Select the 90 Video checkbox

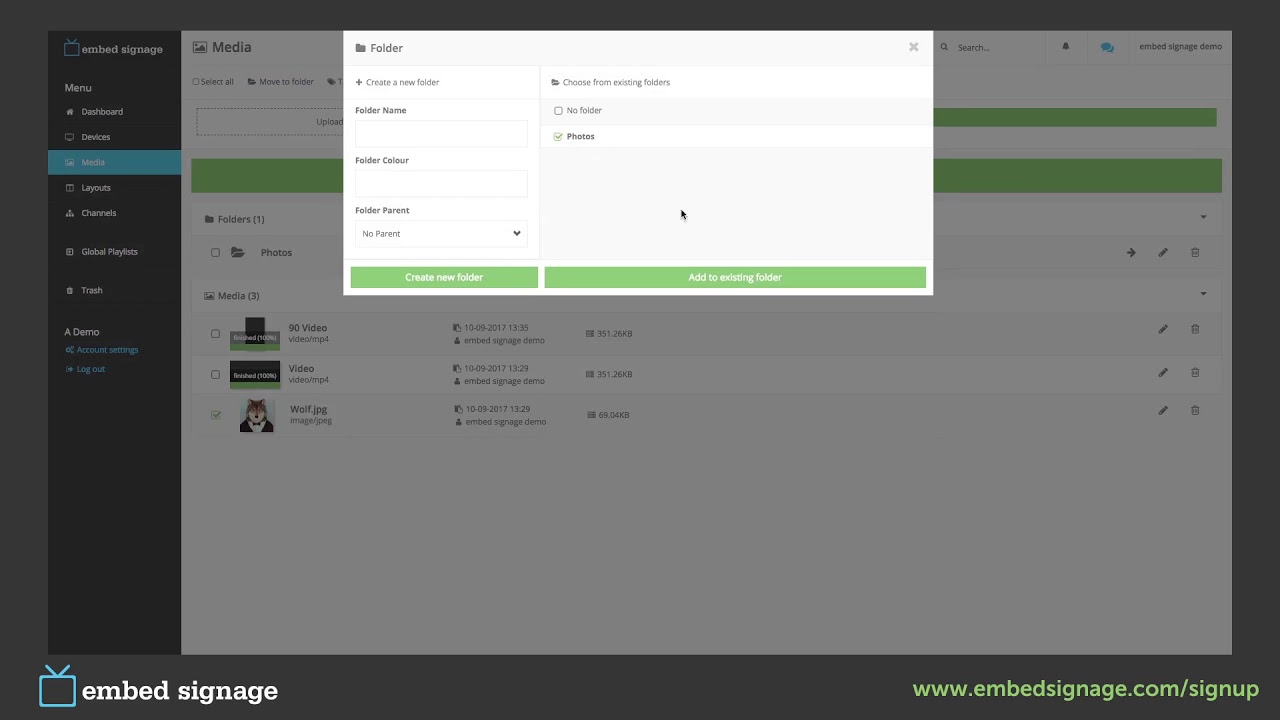tap(215, 334)
